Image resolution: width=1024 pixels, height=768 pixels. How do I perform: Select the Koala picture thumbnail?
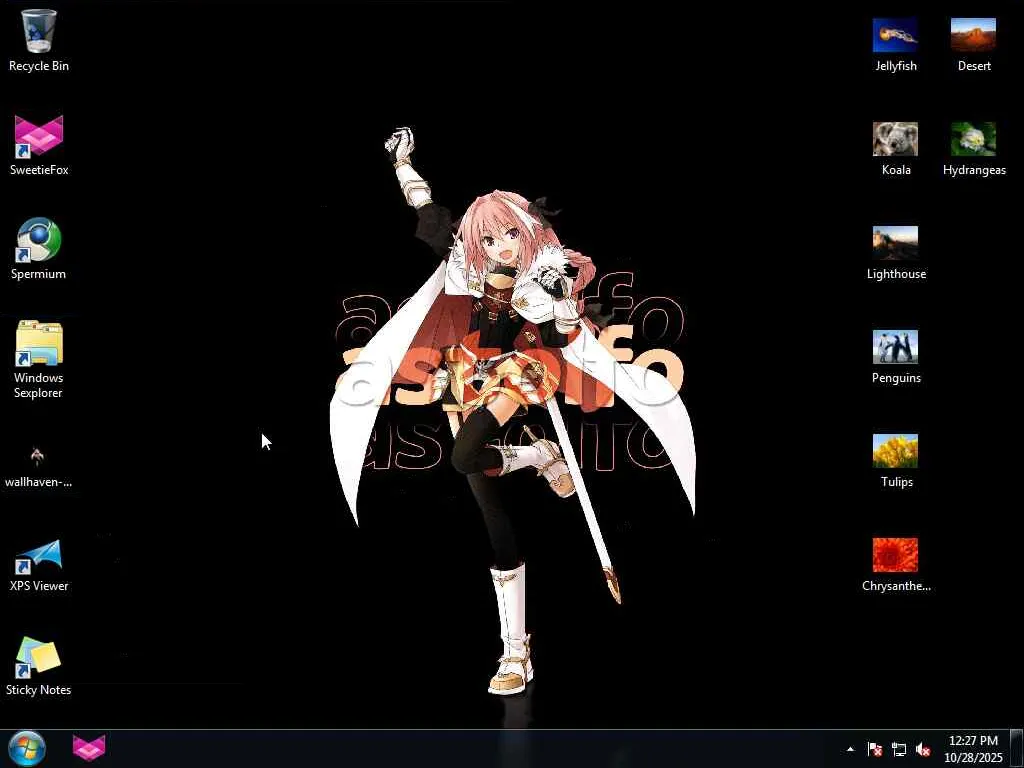(x=895, y=149)
